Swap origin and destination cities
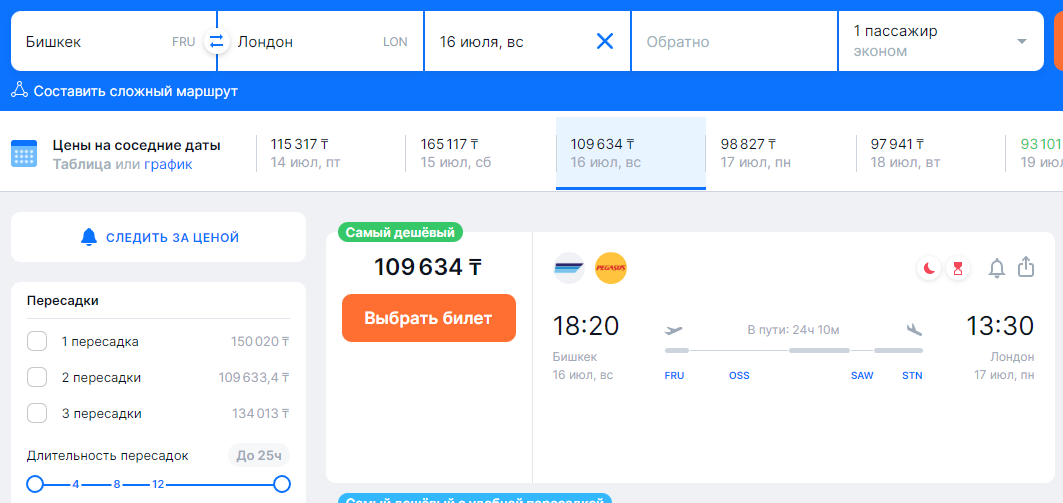Image resolution: width=1063 pixels, height=503 pixels. [216, 42]
